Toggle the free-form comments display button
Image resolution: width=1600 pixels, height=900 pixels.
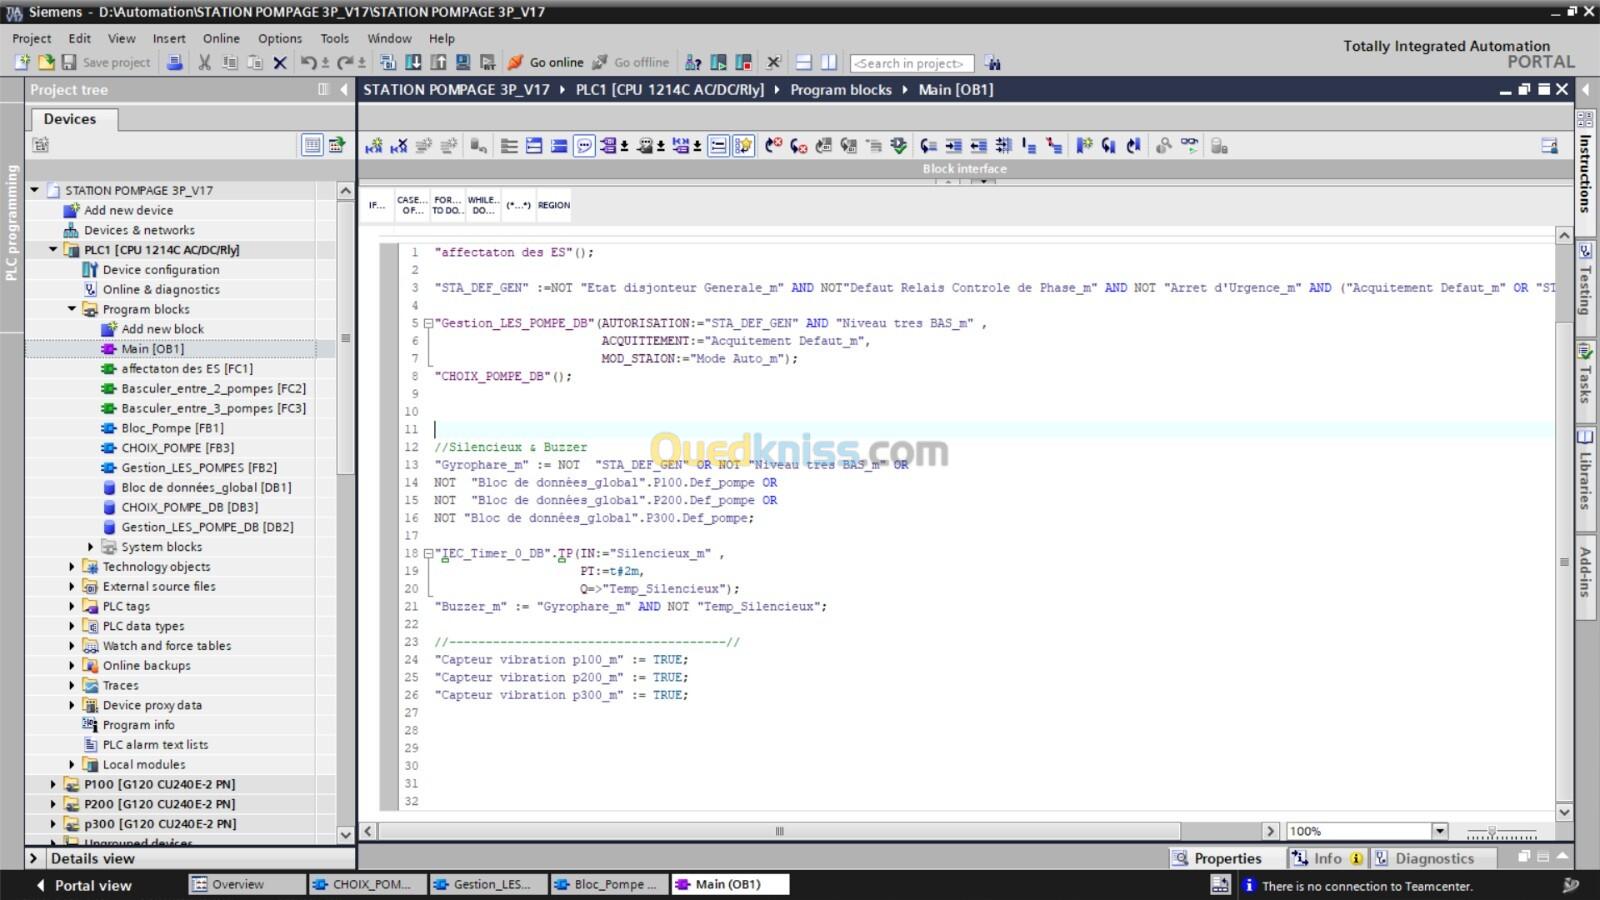coord(584,146)
